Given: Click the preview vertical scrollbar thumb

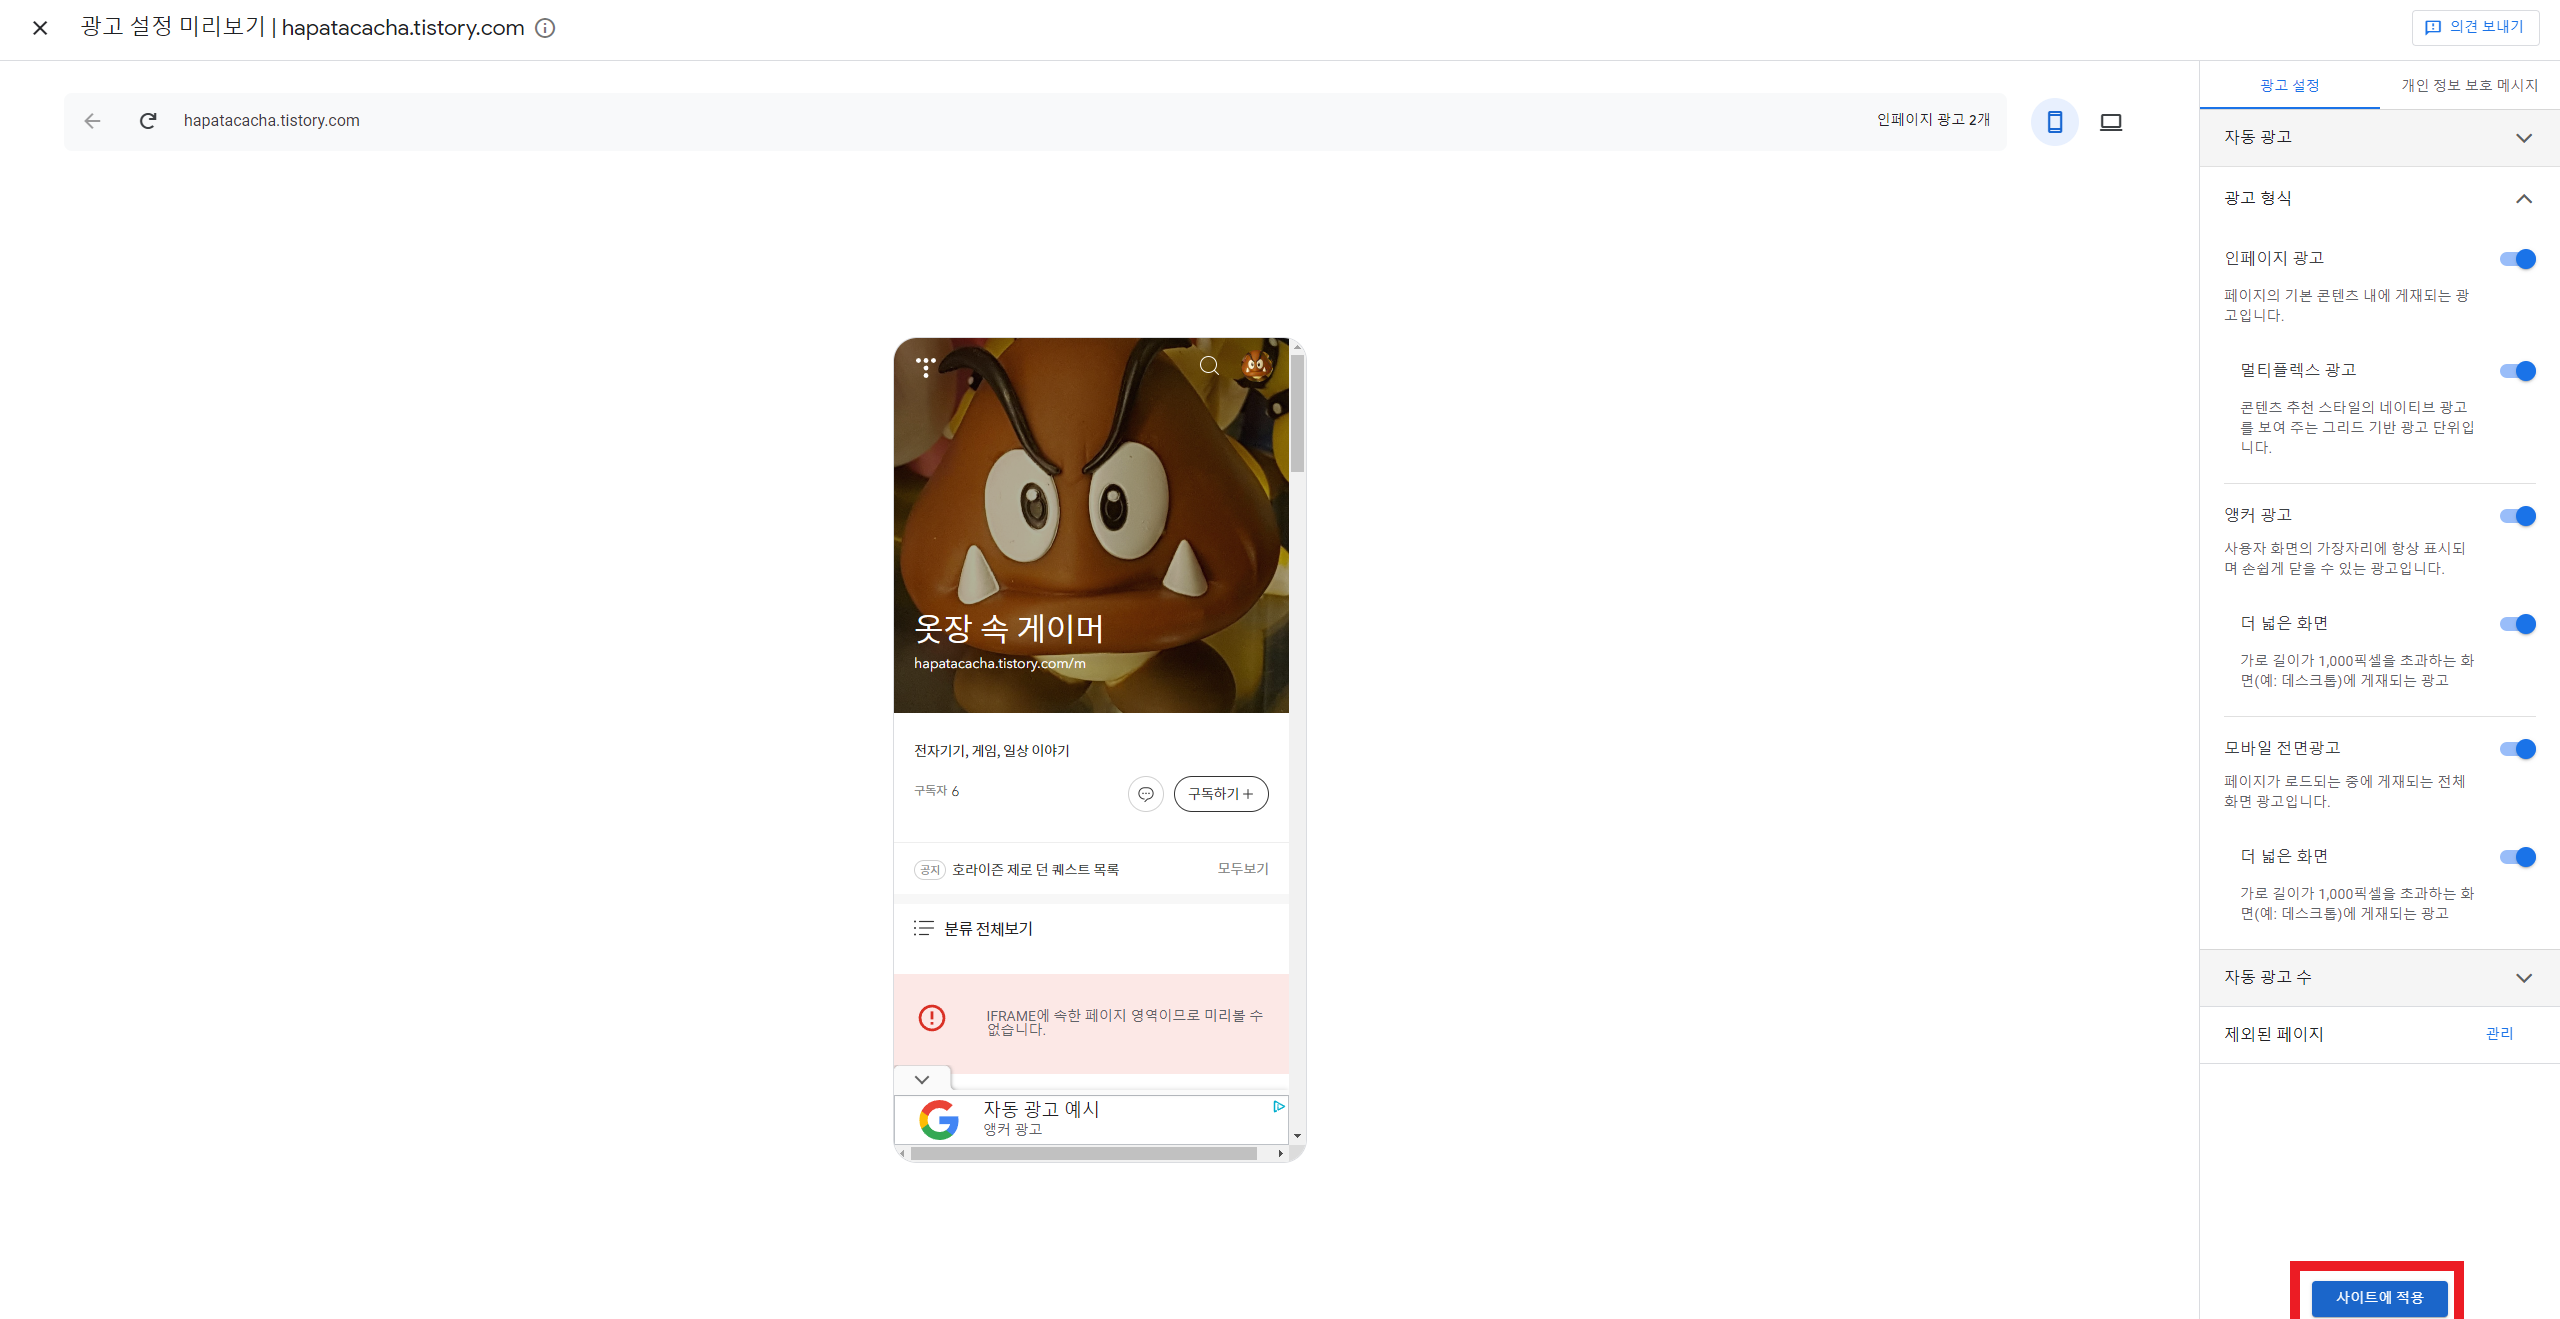Looking at the screenshot, I should point(1297,413).
